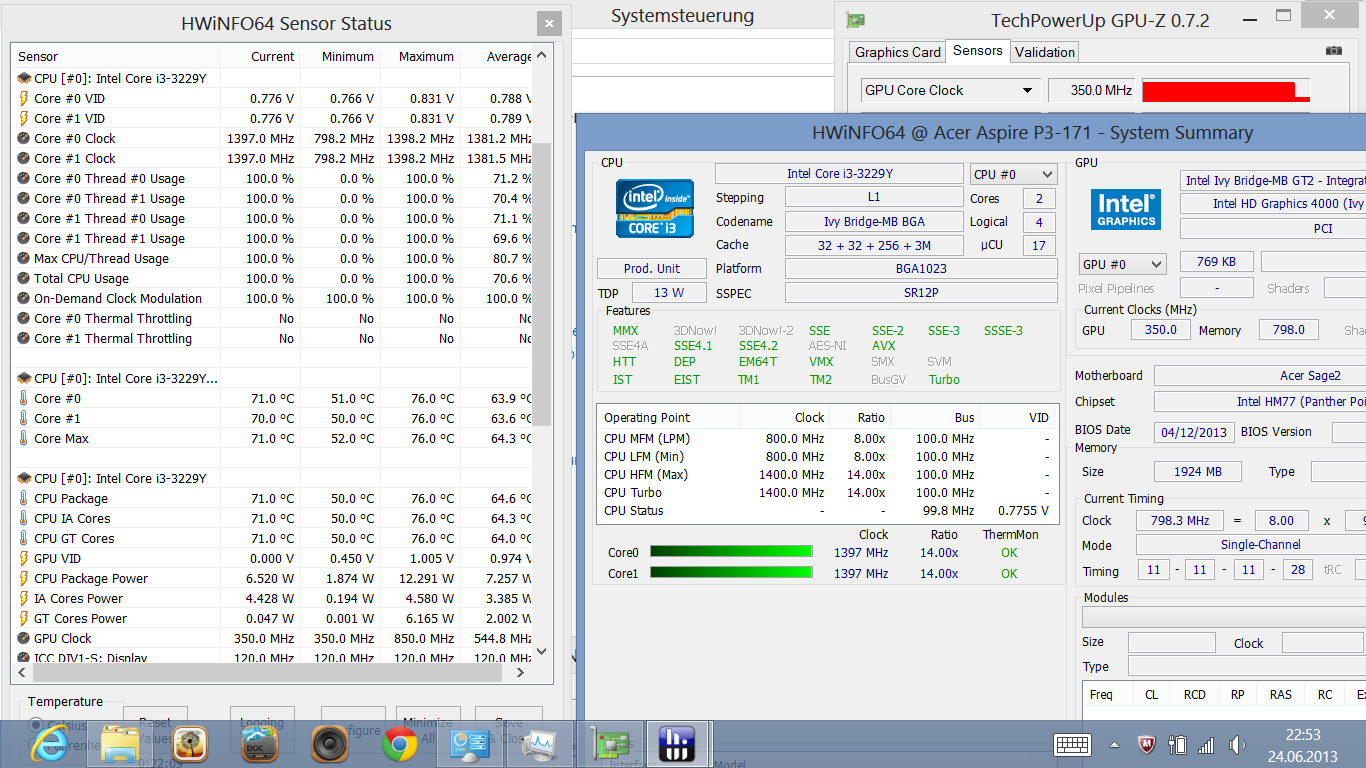Click gauge icon beside Total CPU Usage

pos(24,278)
